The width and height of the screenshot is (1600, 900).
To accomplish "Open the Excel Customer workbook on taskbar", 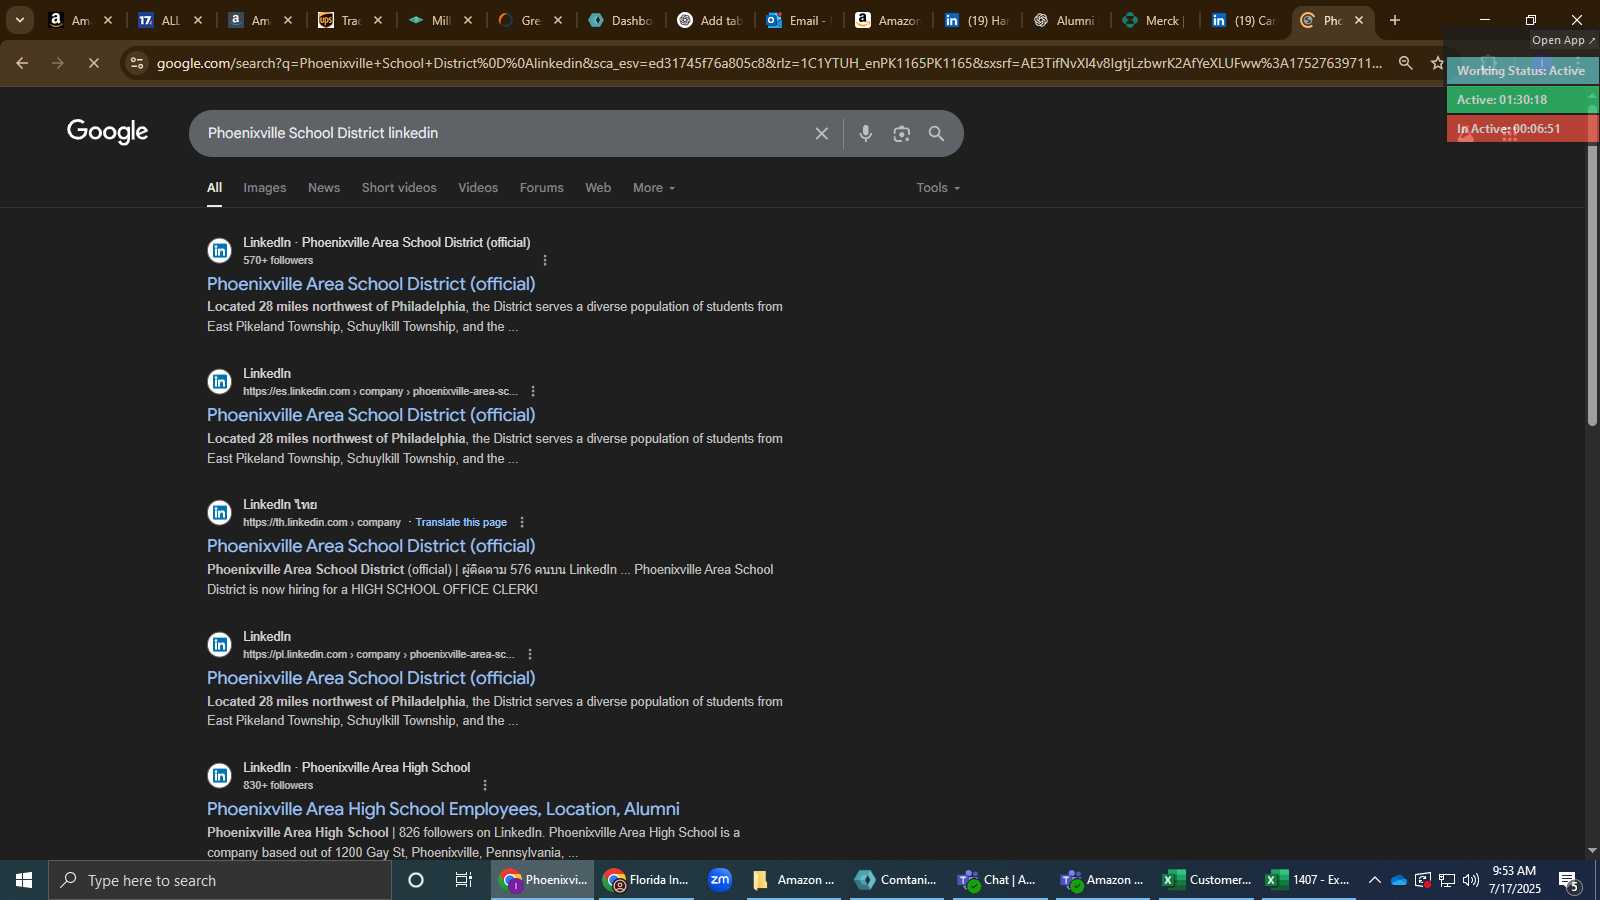I will click(x=1207, y=880).
